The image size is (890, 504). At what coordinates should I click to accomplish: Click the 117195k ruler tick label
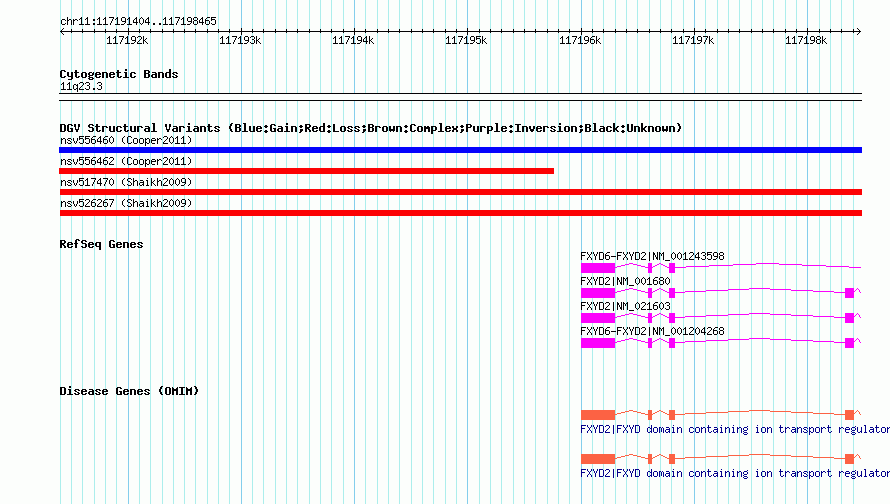(x=465, y=40)
